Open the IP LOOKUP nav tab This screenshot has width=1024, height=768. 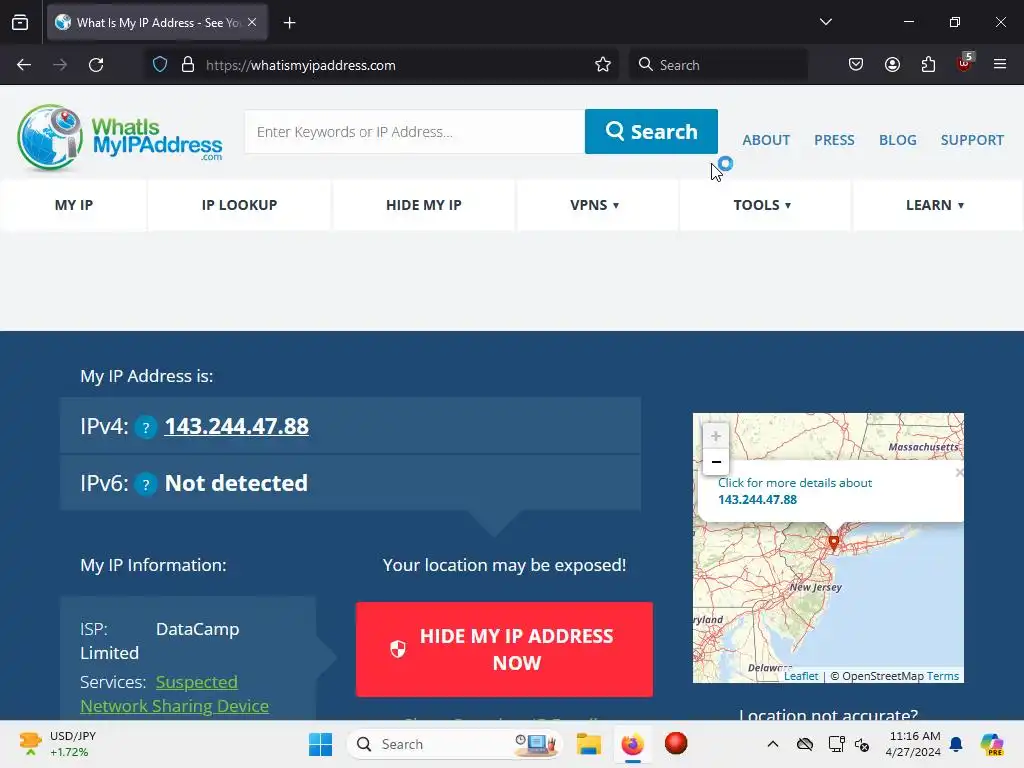240,205
